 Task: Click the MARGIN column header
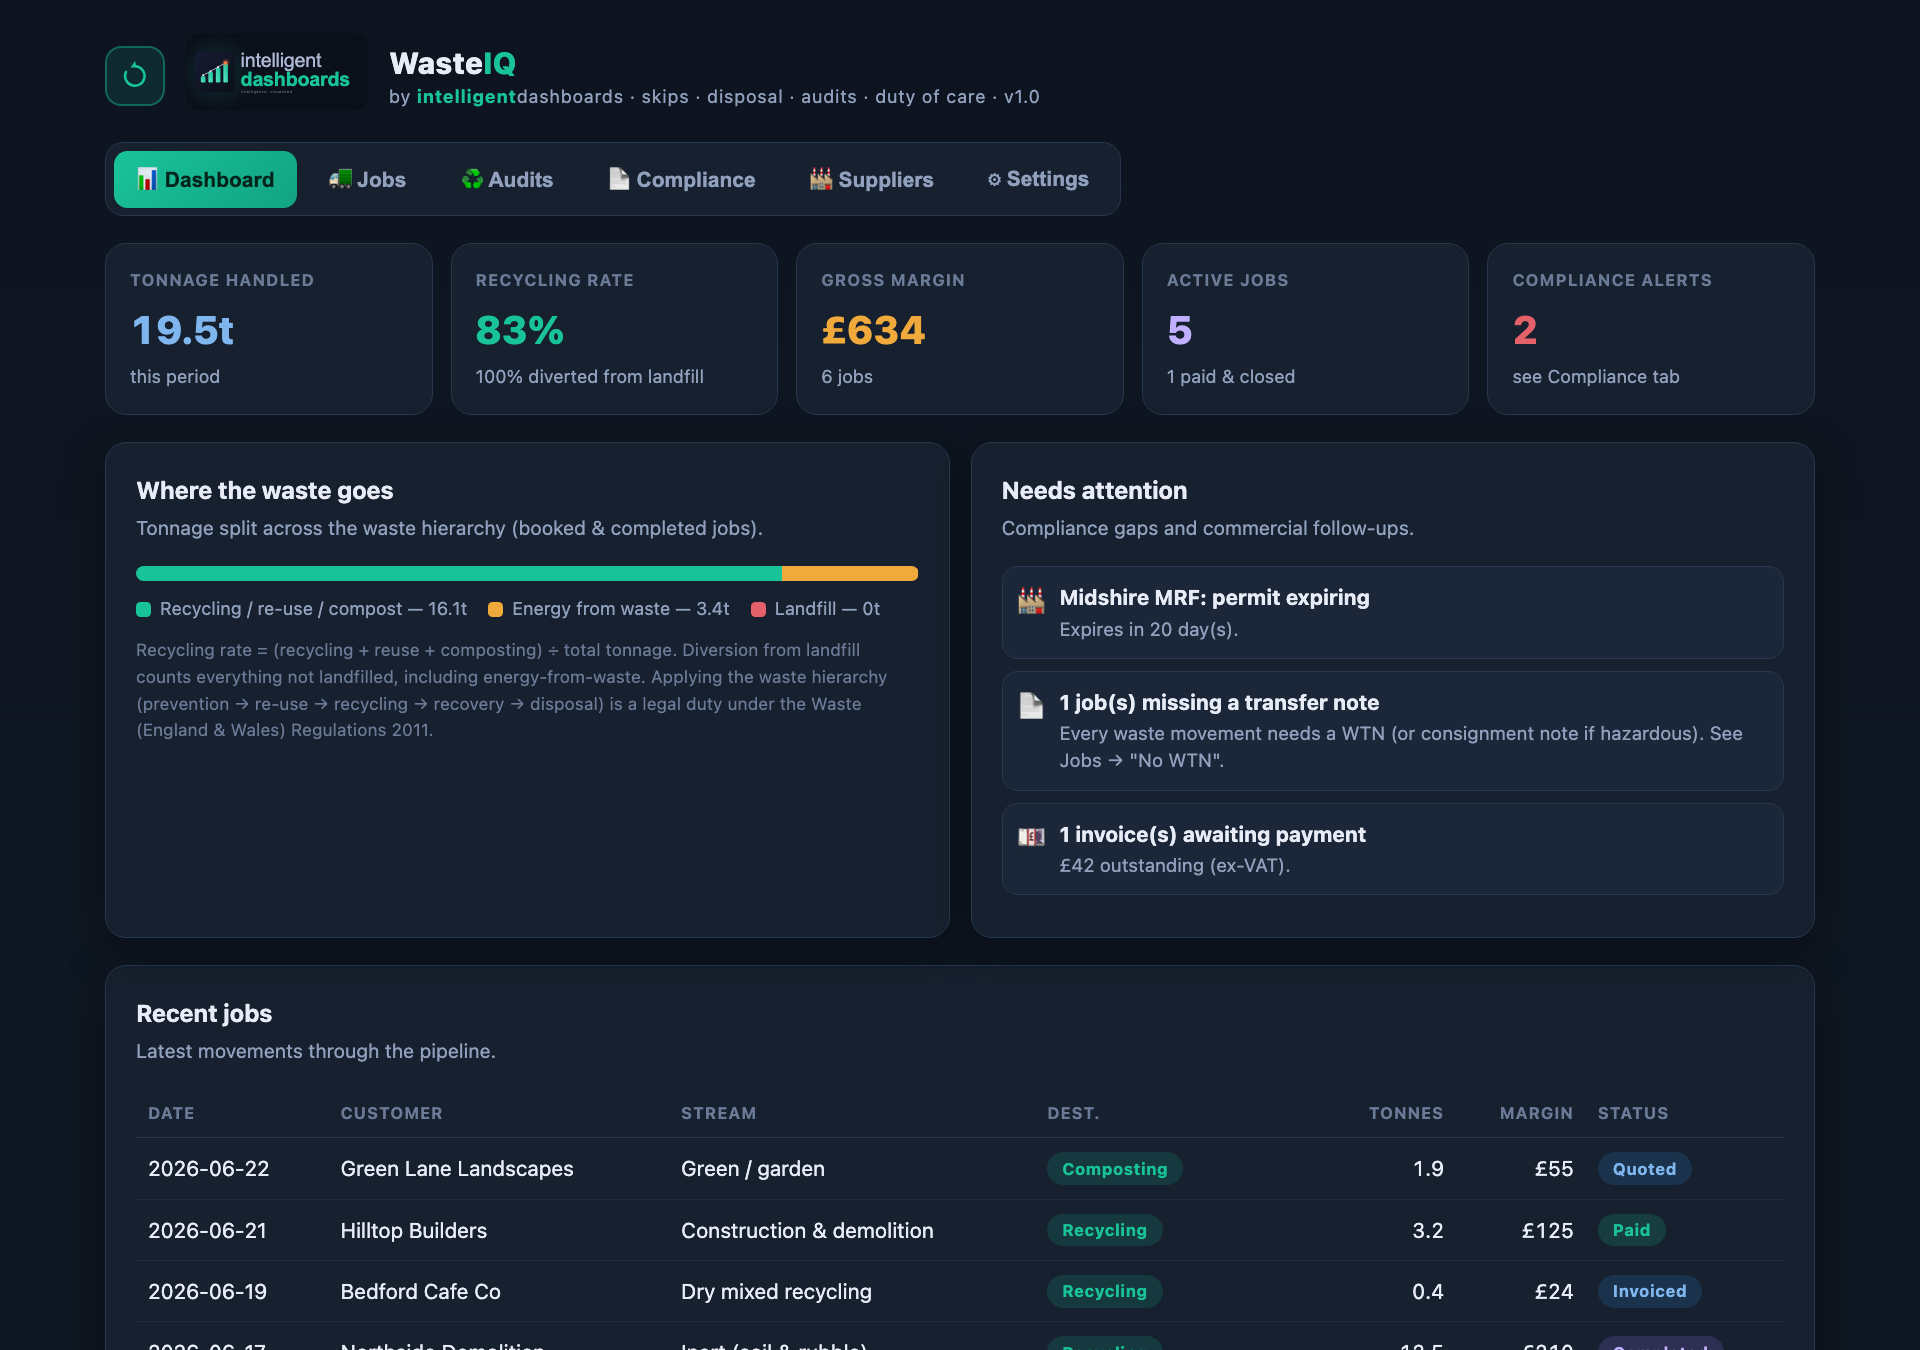(x=1536, y=1113)
